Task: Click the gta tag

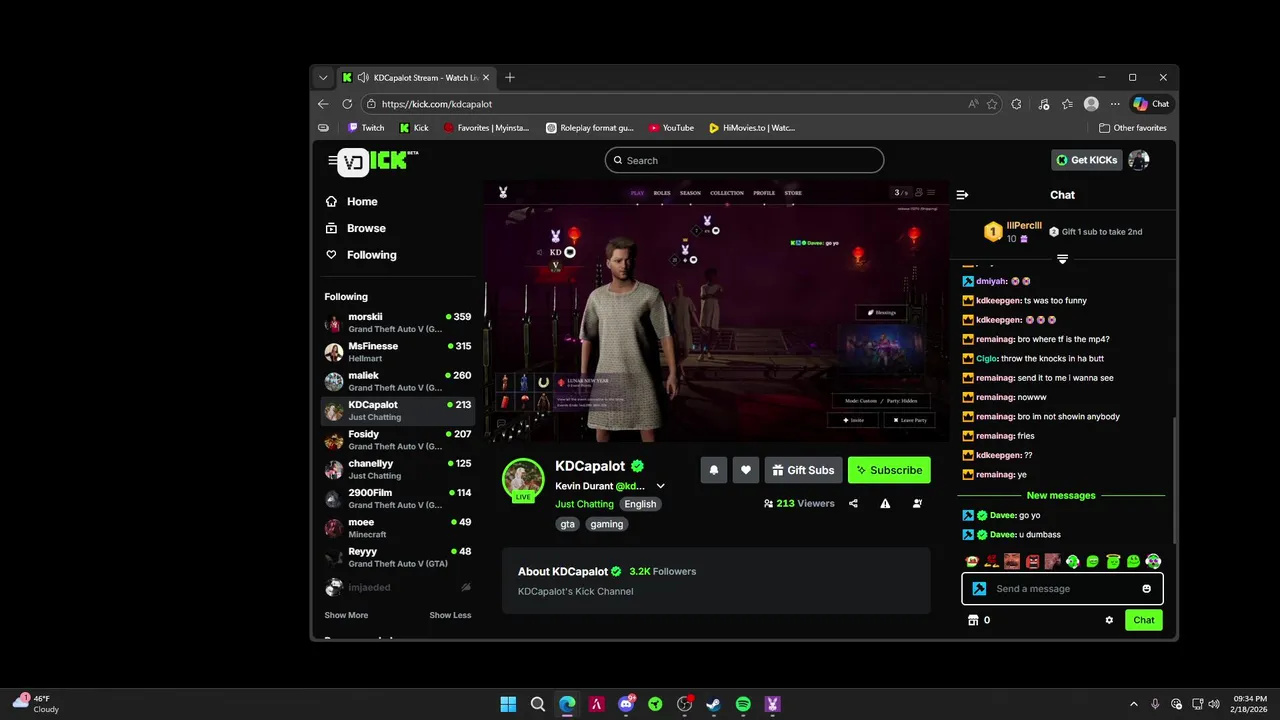Action: click(568, 524)
